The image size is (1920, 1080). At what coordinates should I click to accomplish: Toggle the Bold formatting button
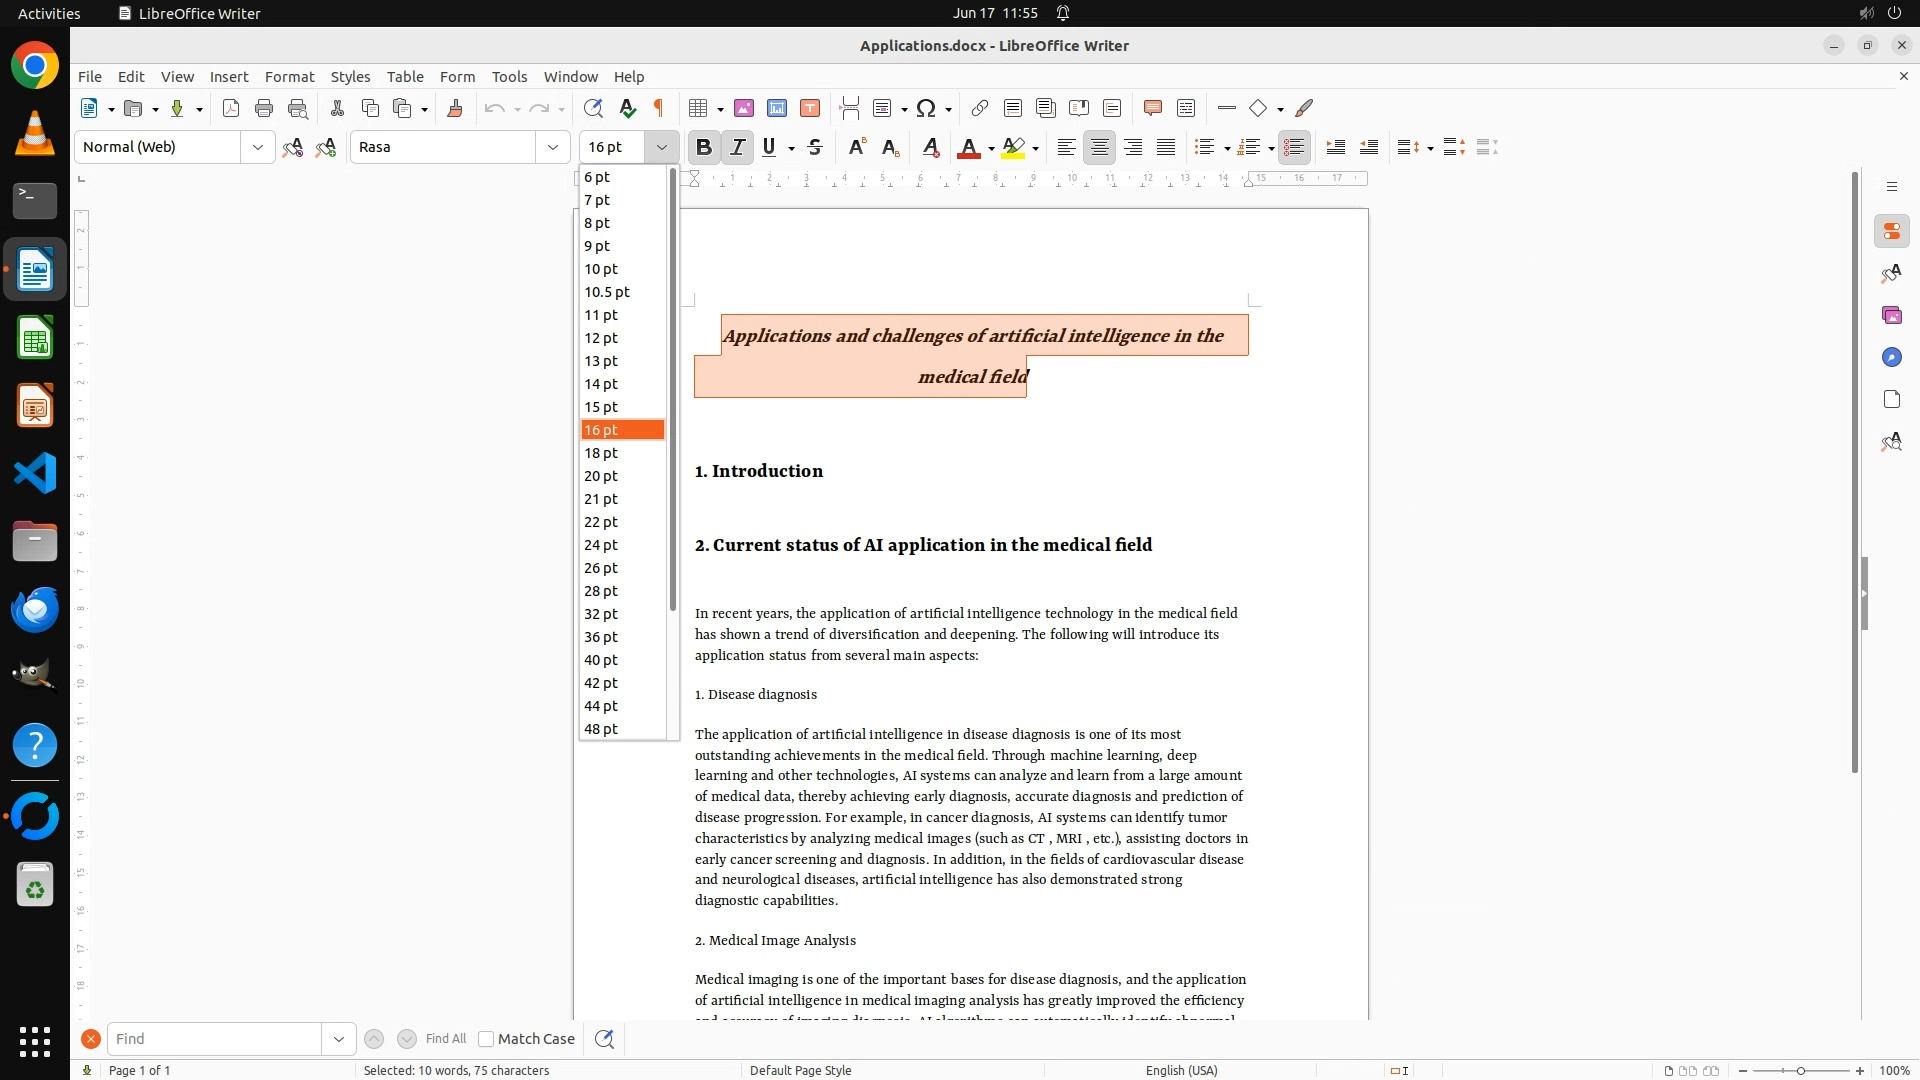coord(704,147)
